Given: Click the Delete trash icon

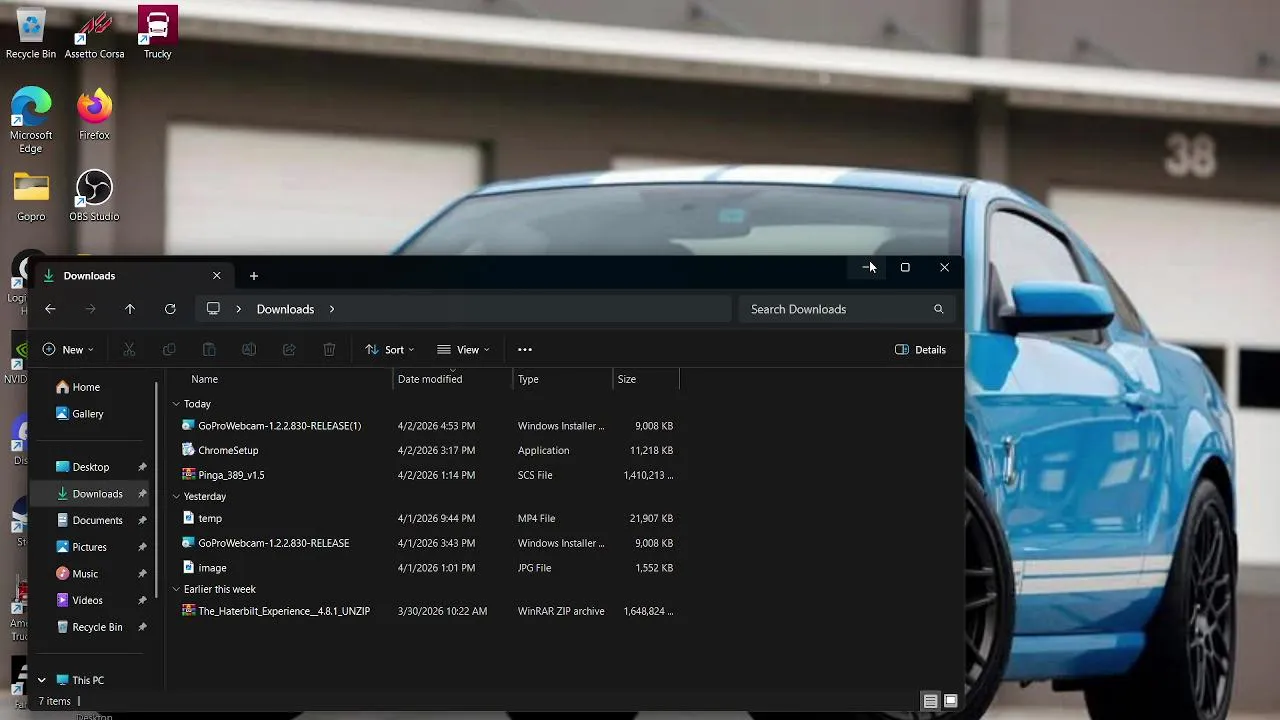Looking at the screenshot, I should 329,350.
